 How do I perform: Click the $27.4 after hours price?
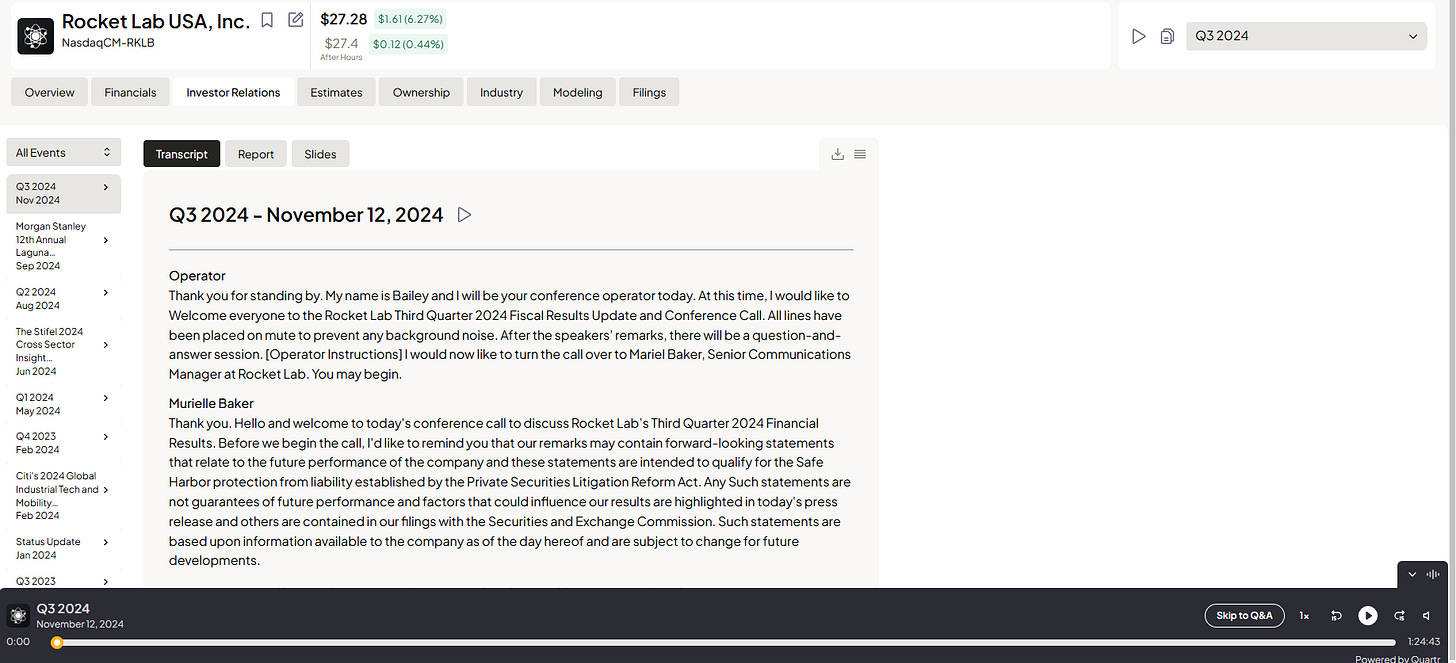pyautogui.click(x=342, y=43)
